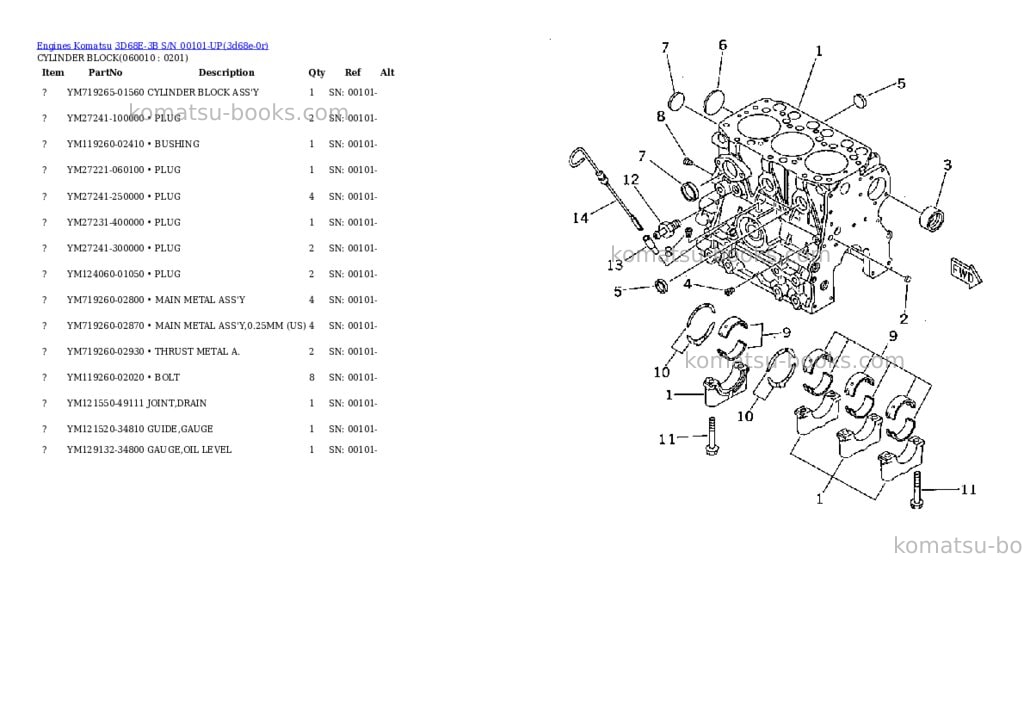Viewport: 1024px width, 725px height.
Task: Select part number YM121520-34810
Action: click(x=105, y=429)
